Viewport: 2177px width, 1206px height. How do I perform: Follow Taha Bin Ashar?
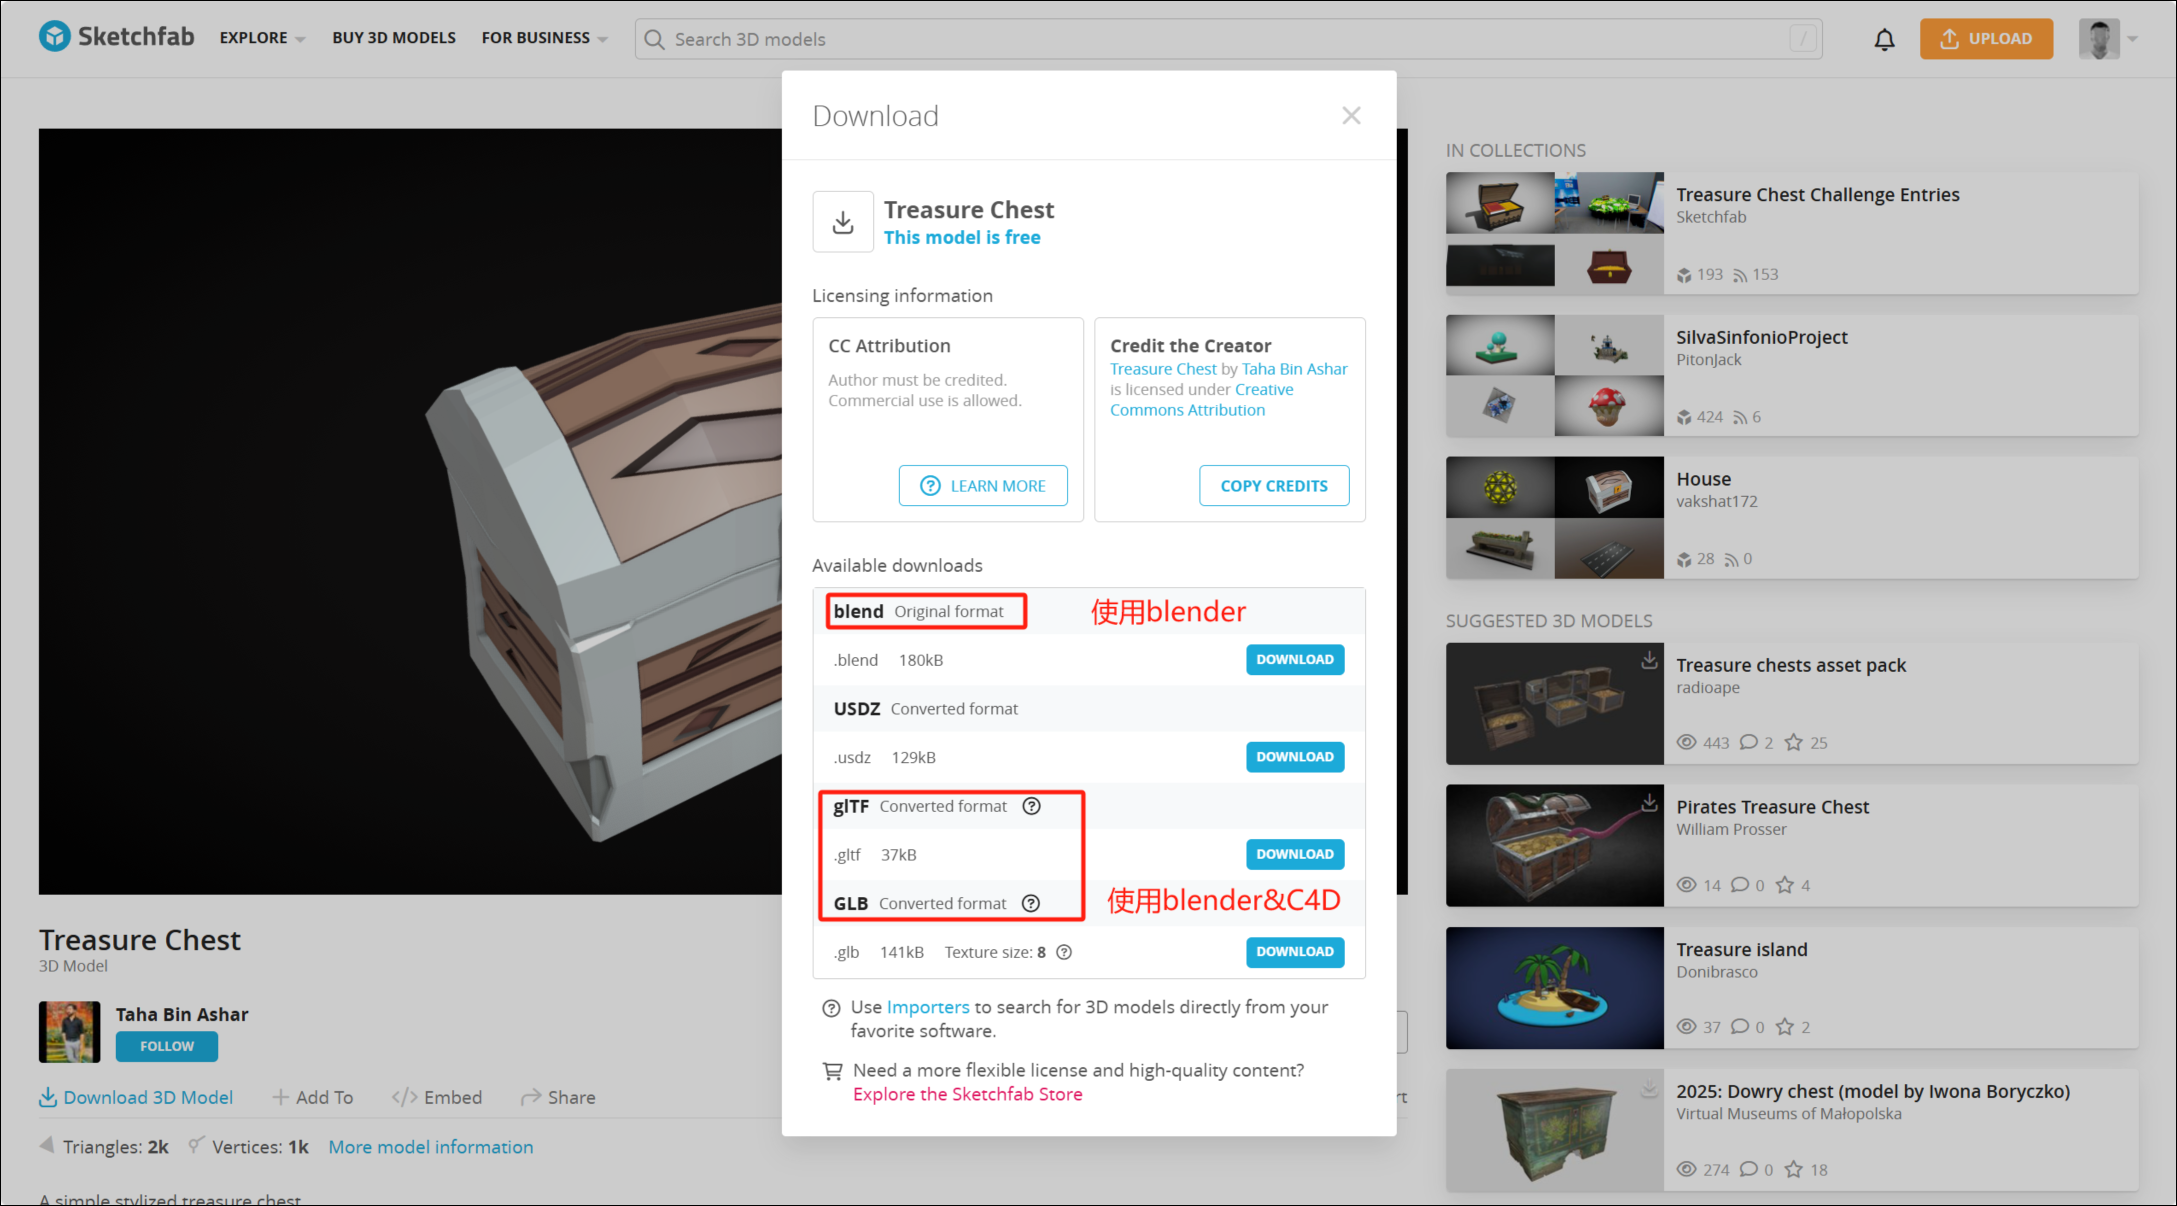166,1046
